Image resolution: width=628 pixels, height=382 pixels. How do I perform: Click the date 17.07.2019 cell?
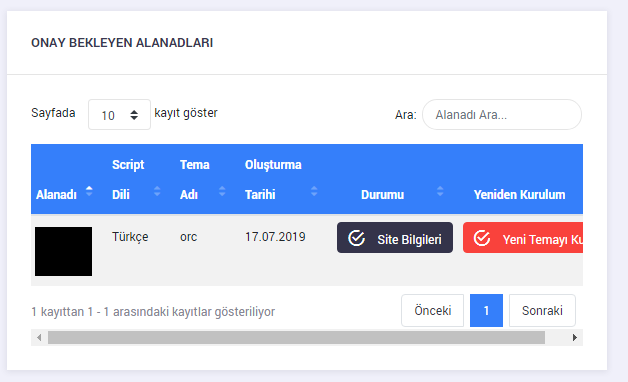pyautogui.click(x=275, y=237)
